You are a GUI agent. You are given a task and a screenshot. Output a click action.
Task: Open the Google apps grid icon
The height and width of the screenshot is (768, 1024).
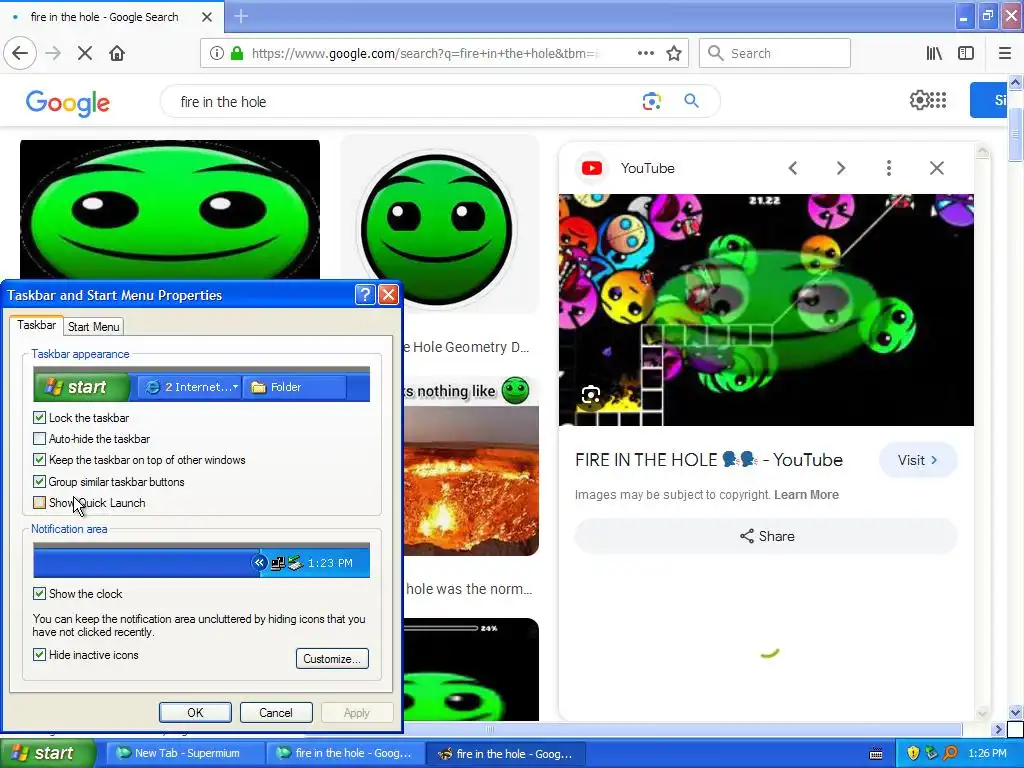pos(938,100)
